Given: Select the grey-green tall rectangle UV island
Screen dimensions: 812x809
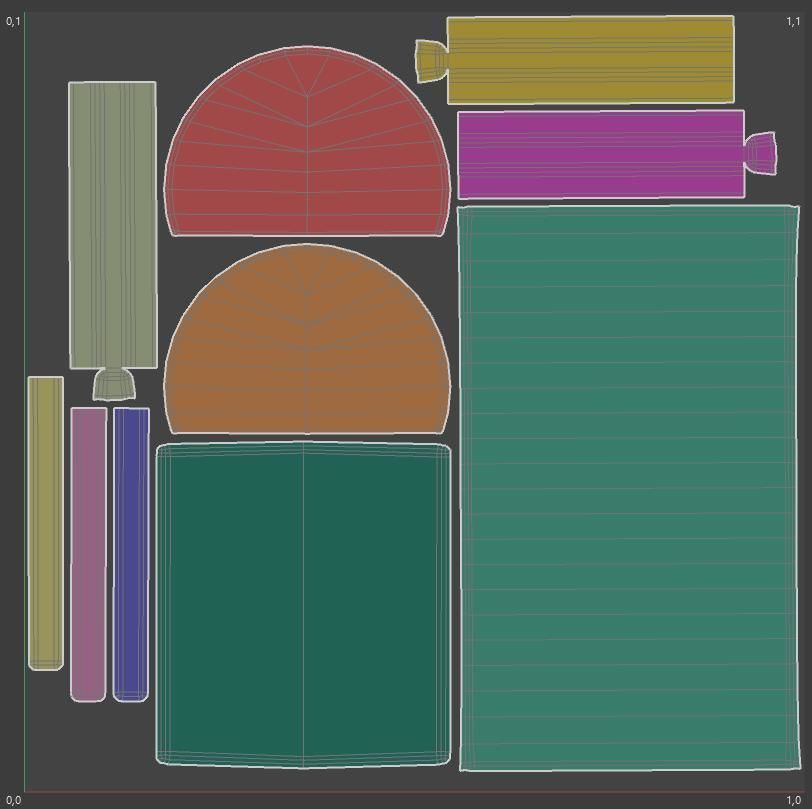Looking at the screenshot, I should [113, 225].
